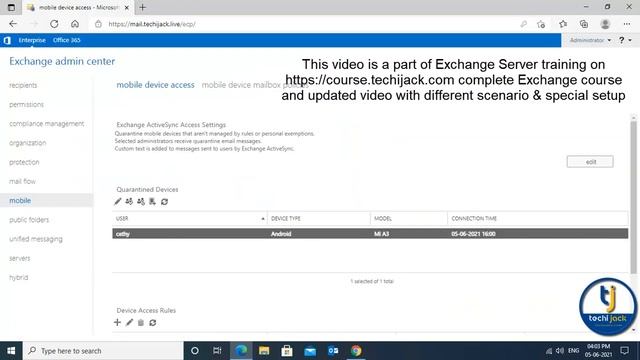Viewport: 640px width, 360px height.
Task: Open browser collections
Action: [584, 24]
